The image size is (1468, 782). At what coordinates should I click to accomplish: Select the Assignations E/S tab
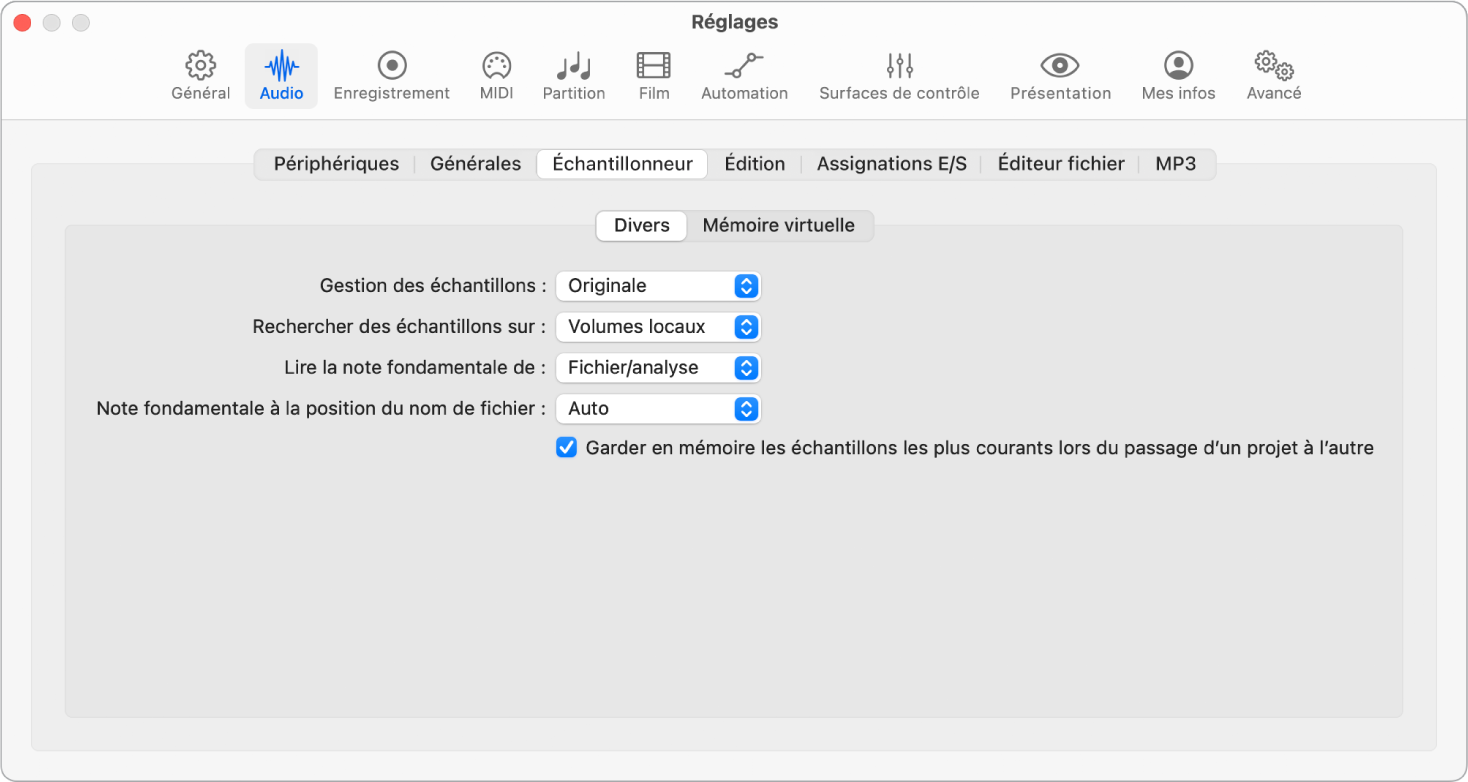pyautogui.click(x=891, y=164)
